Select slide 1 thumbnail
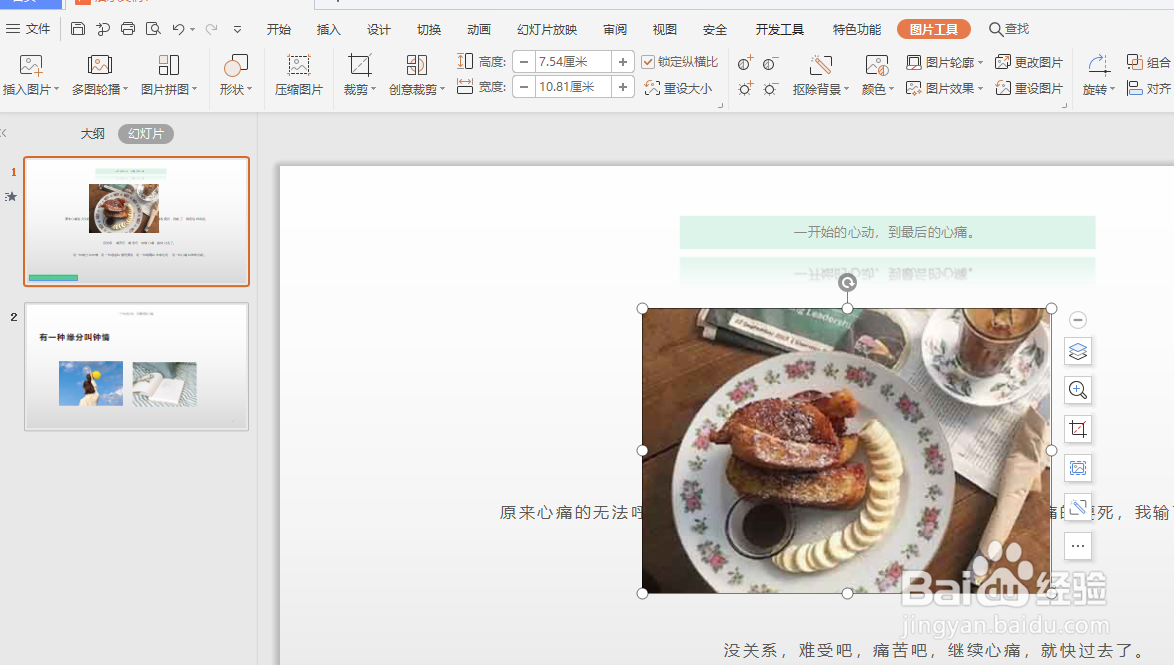 (x=136, y=222)
